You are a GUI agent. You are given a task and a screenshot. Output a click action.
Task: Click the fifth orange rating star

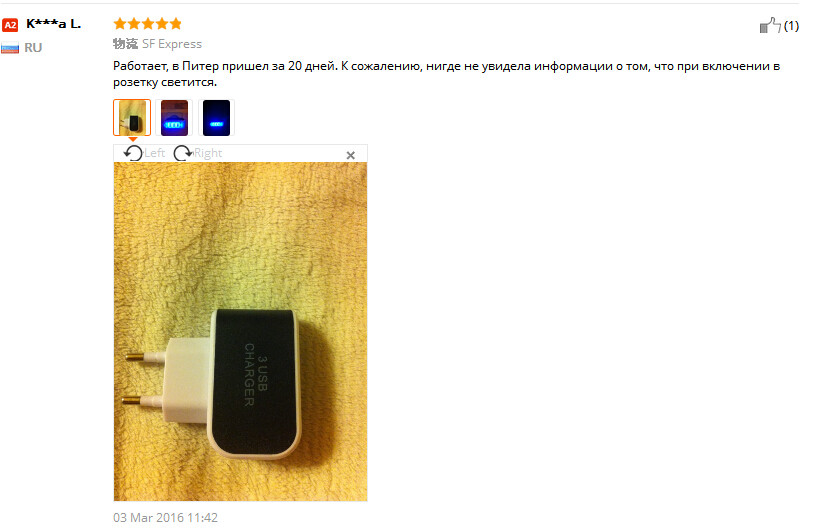[x=176, y=24]
